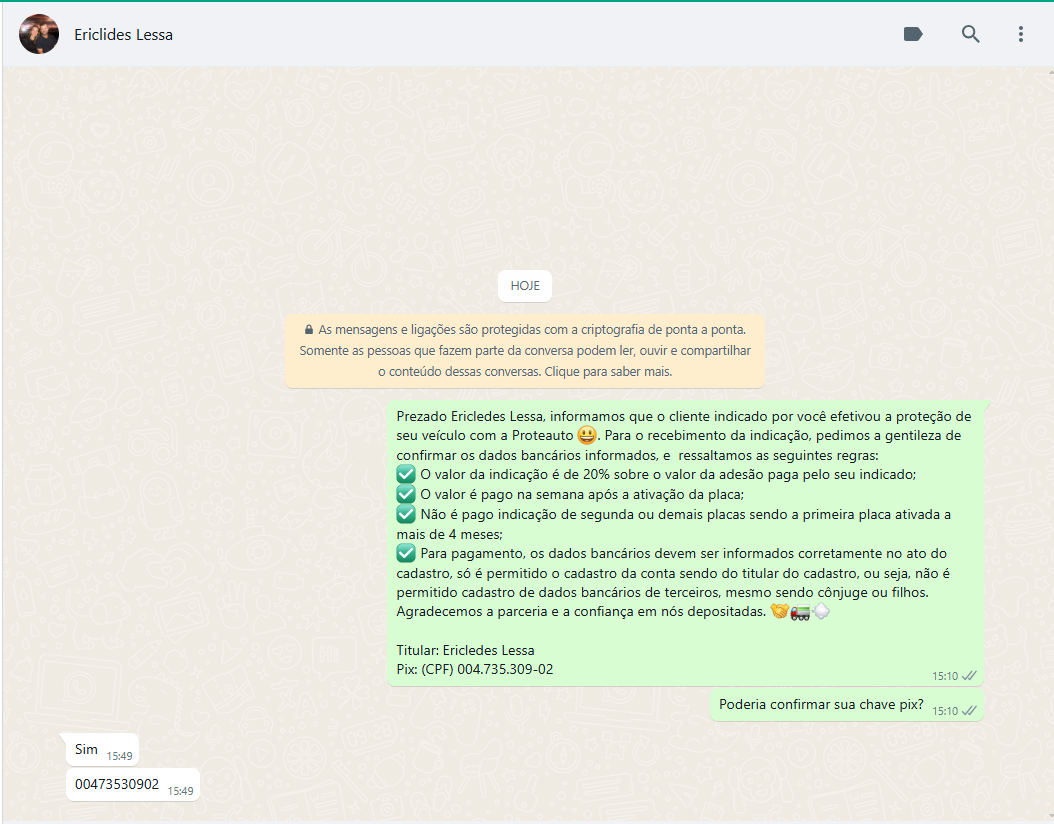Open contact info via Ericlides Lessa name

point(123,35)
